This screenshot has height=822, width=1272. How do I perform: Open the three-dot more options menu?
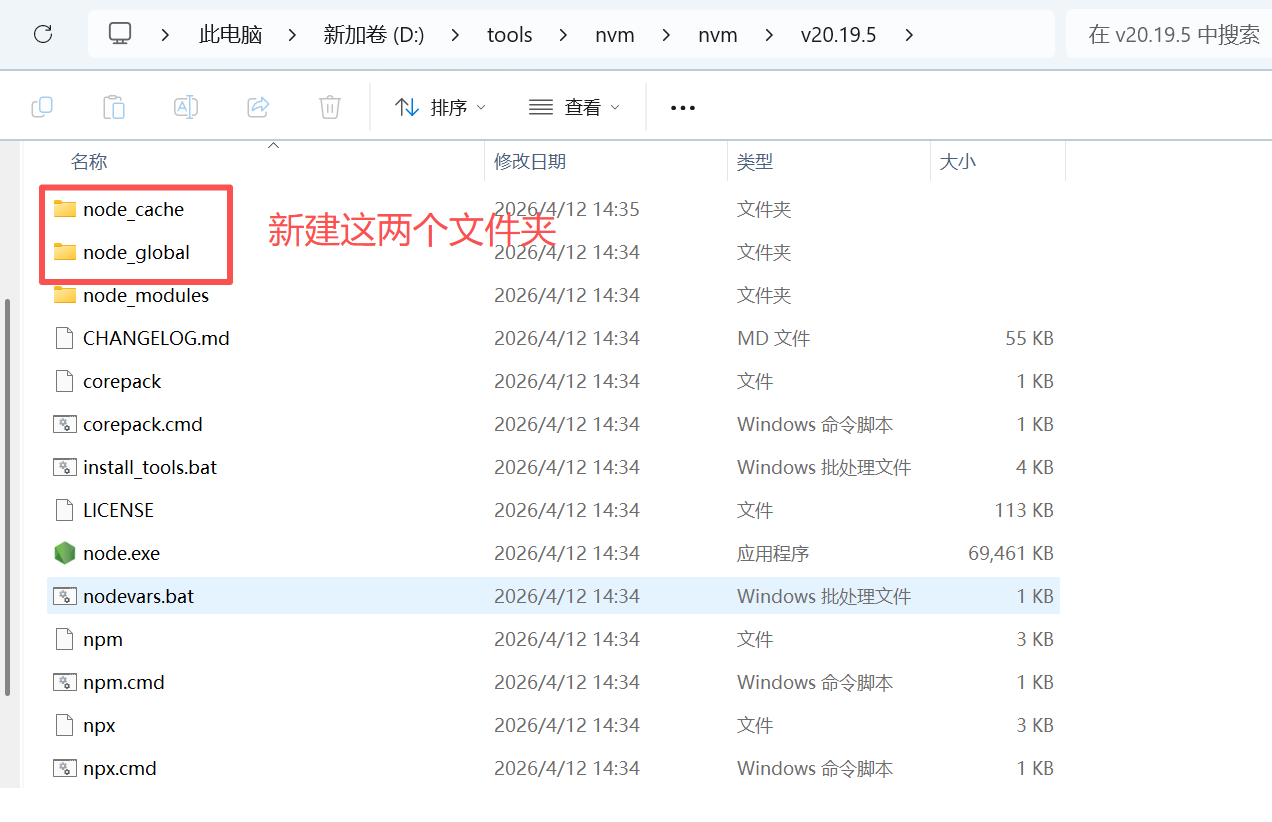[683, 107]
